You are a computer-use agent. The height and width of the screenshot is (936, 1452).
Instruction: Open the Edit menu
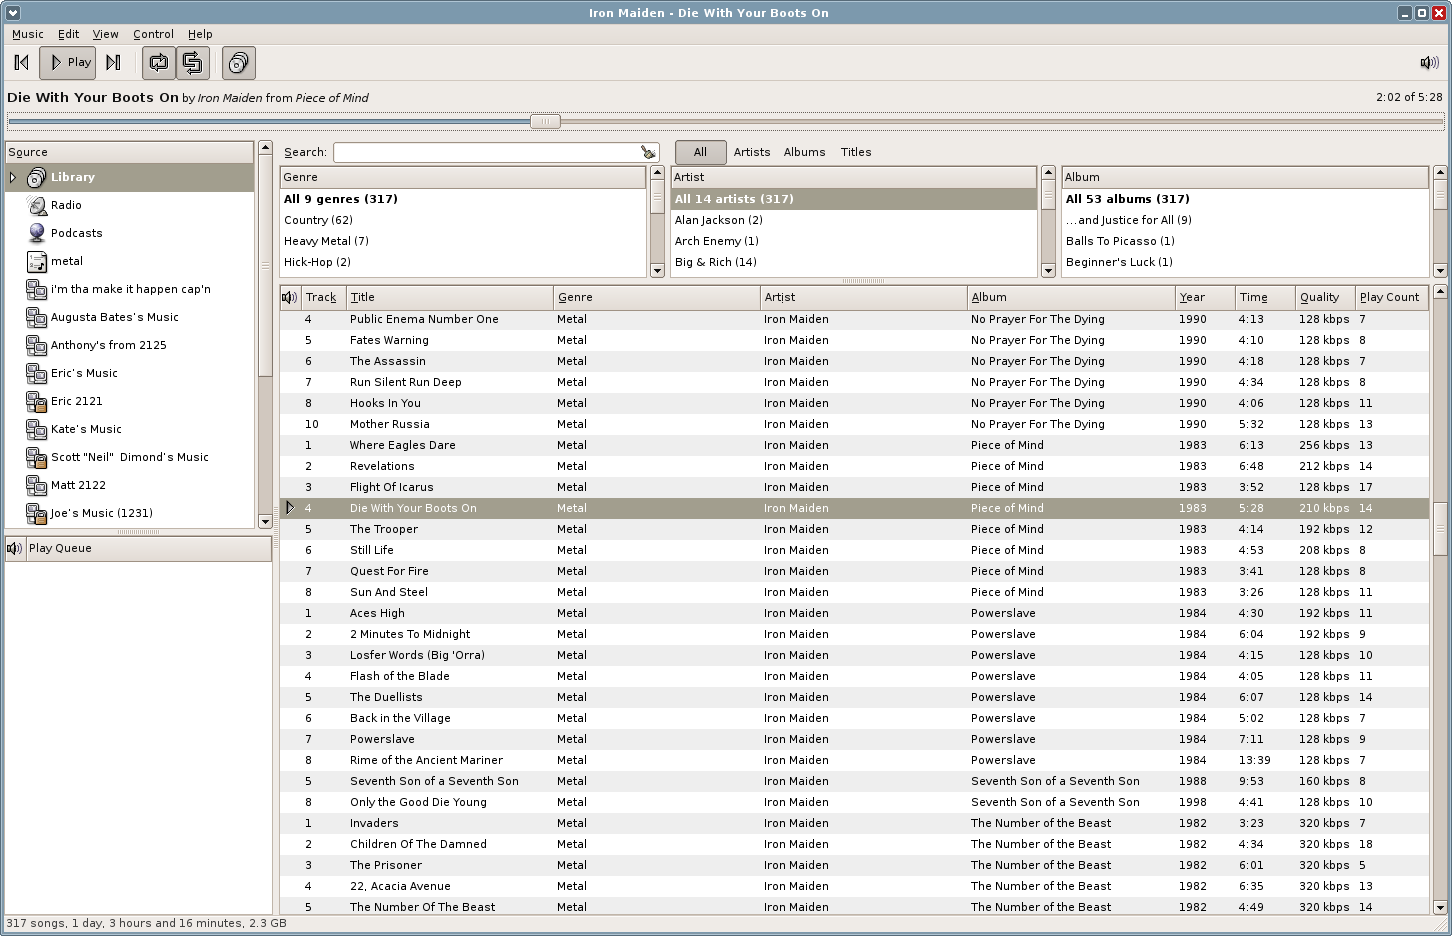click(68, 34)
